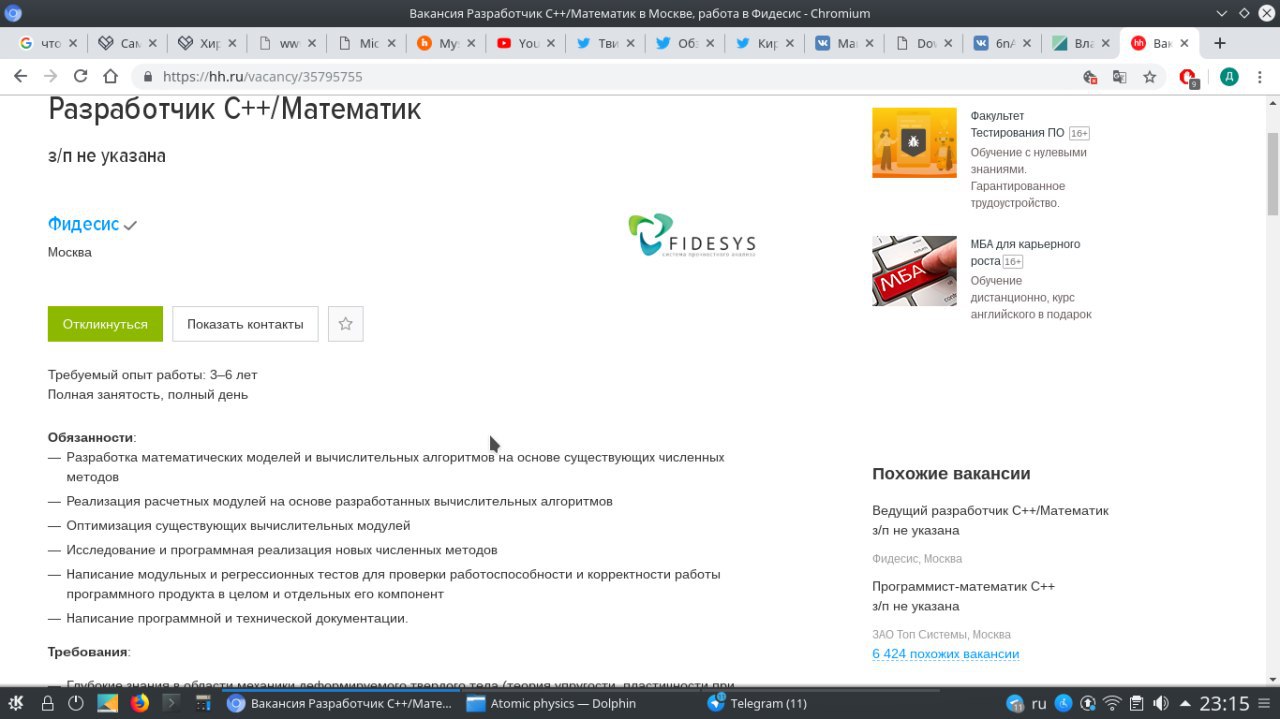Viewport: 1280px width, 719px height.
Task: Click the green Откликнуться button
Action: (105, 324)
